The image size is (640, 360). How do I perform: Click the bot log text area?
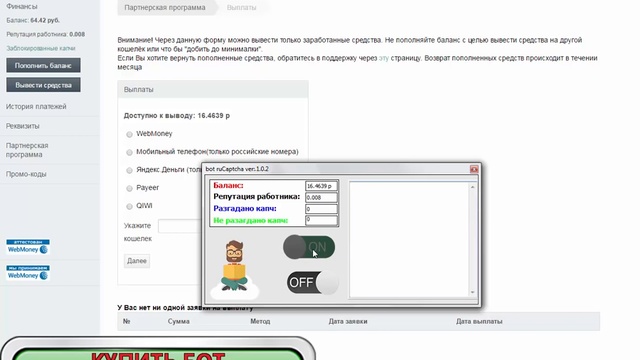click(409, 240)
